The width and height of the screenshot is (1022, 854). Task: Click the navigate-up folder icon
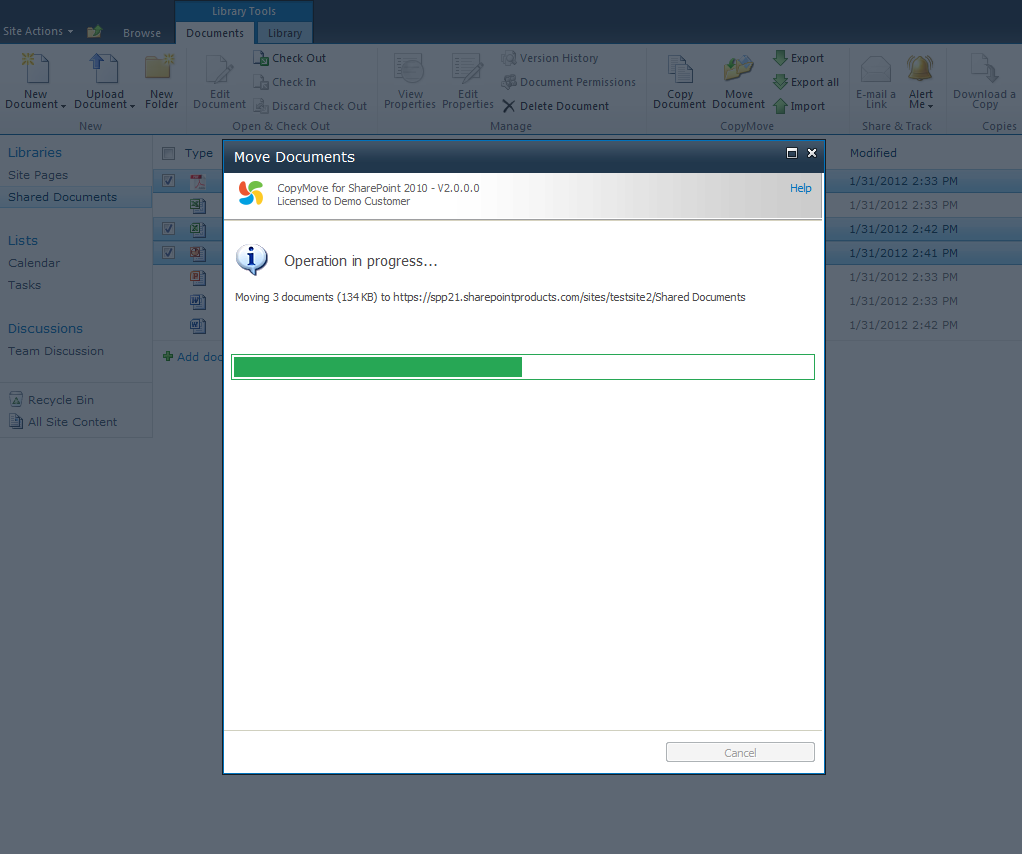coord(95,31)
